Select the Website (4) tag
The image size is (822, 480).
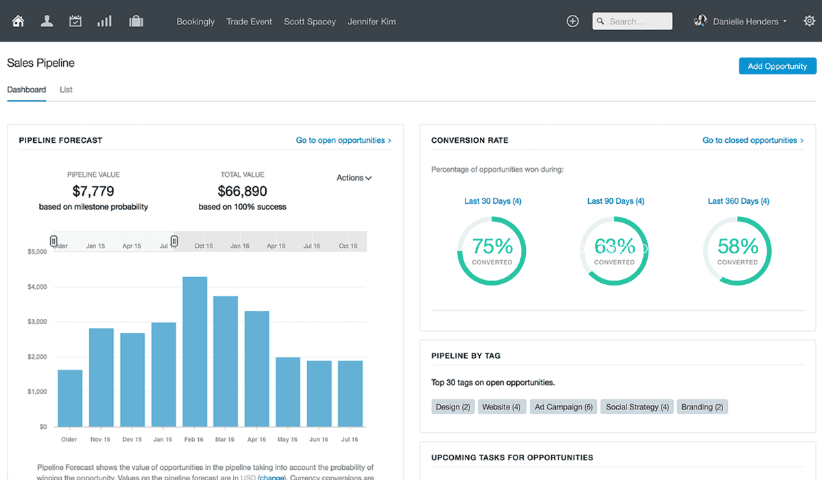[501, 407]
